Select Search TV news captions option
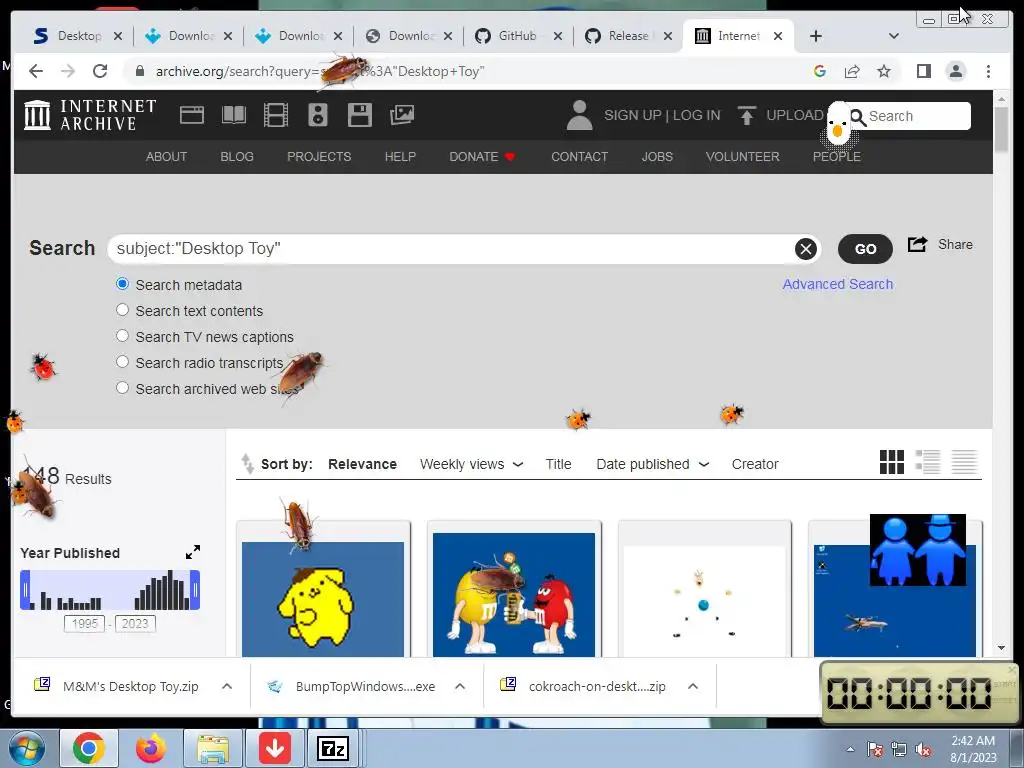This screenshot has width=1024, height=768. (122, 336)
